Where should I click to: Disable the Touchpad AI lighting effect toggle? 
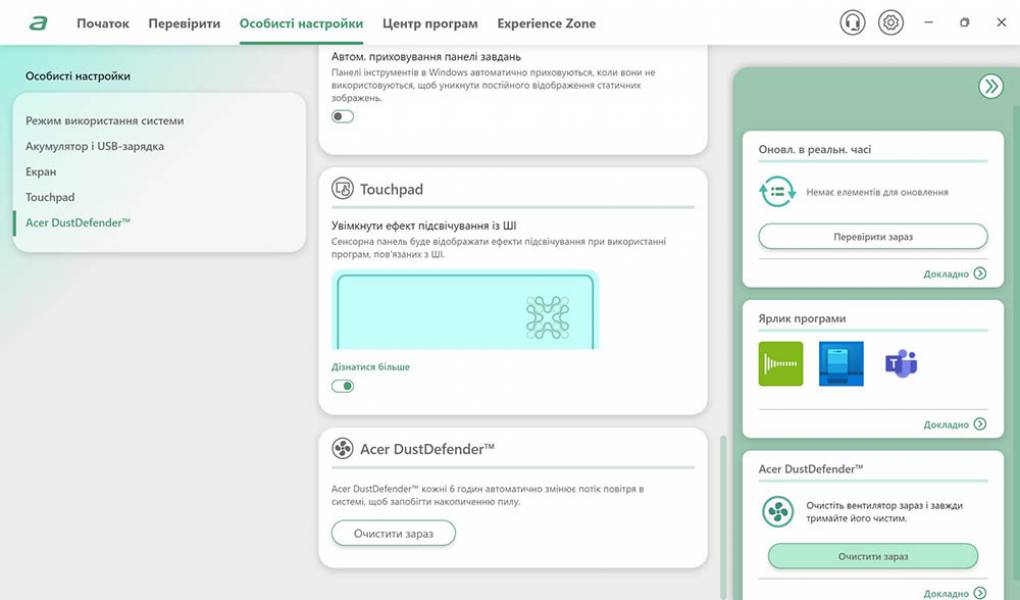click(x=343, y=386)
